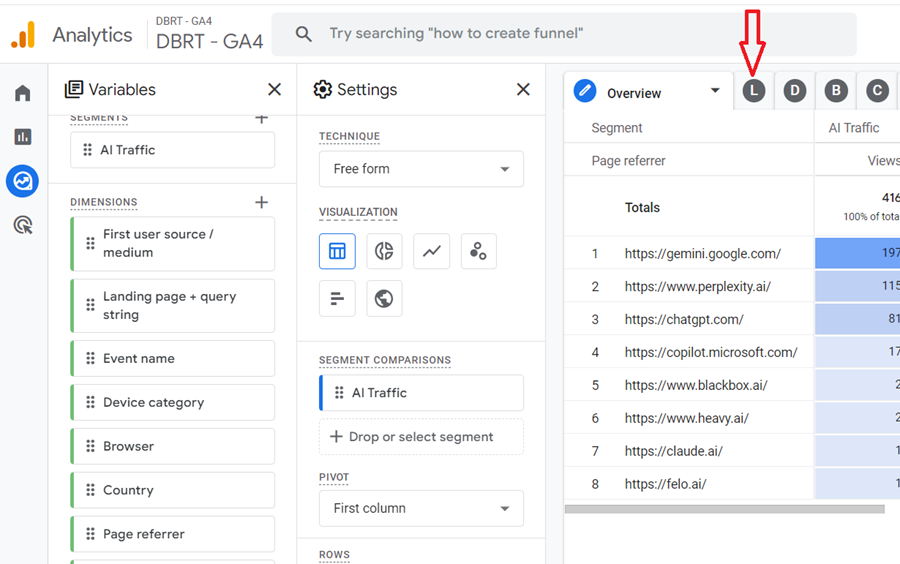Expand the Overview tab dropdown arrow
Image resolution: width=900 pixels, height=564 pixels.
(x=715, y=91)
